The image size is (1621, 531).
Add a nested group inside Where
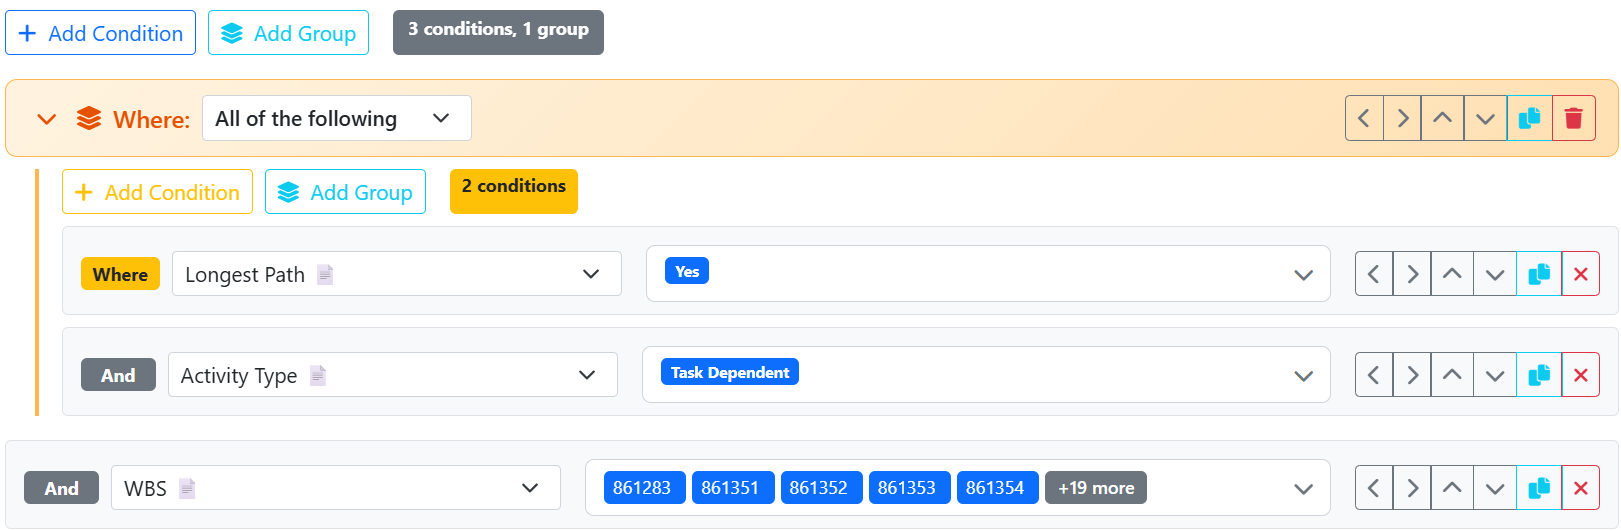(x=345, y=192)
